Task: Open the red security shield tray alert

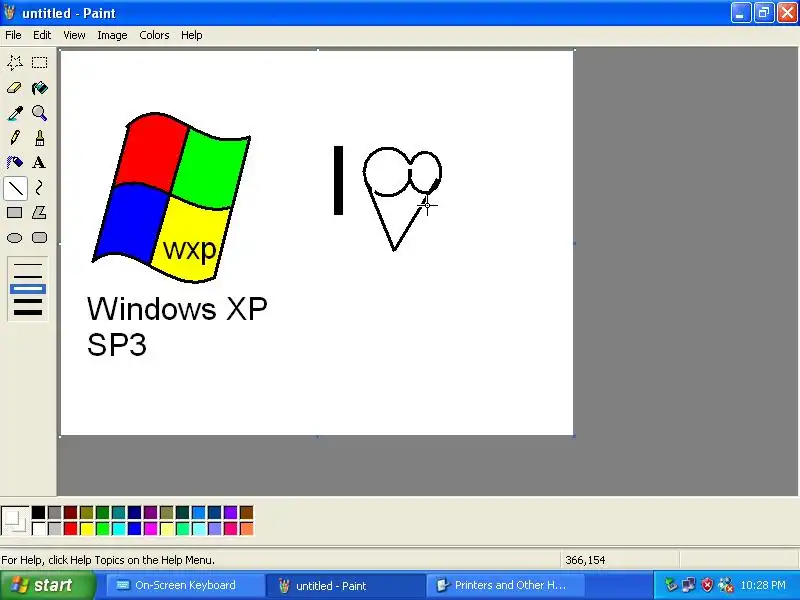Action: point(707,585)
